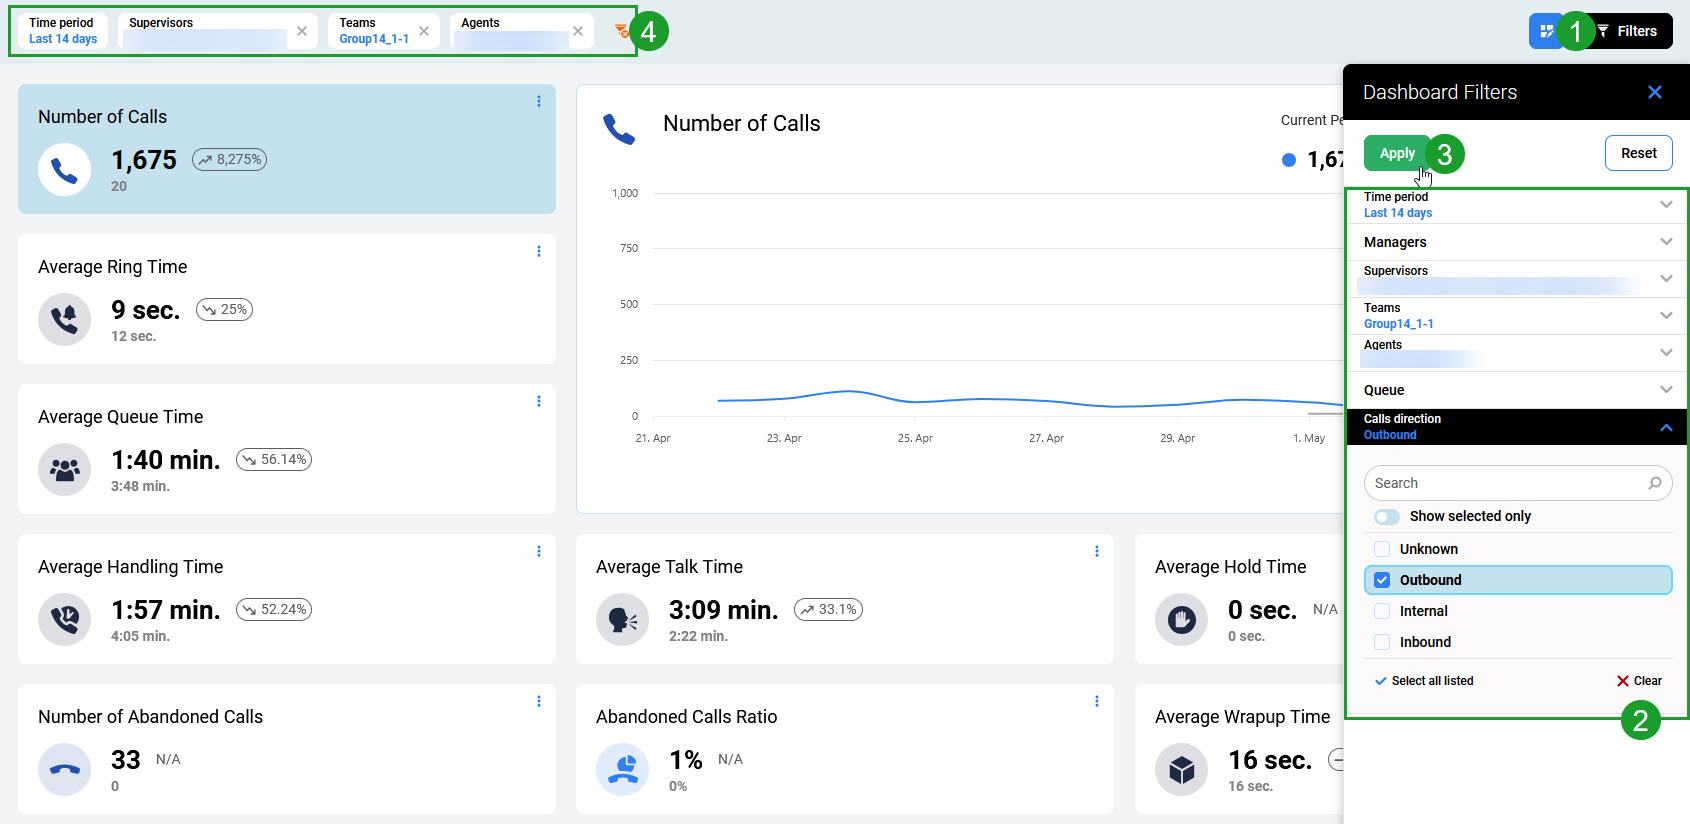
Task: Open the Number of Calls card options menu
Action: (x=539, y=101)
